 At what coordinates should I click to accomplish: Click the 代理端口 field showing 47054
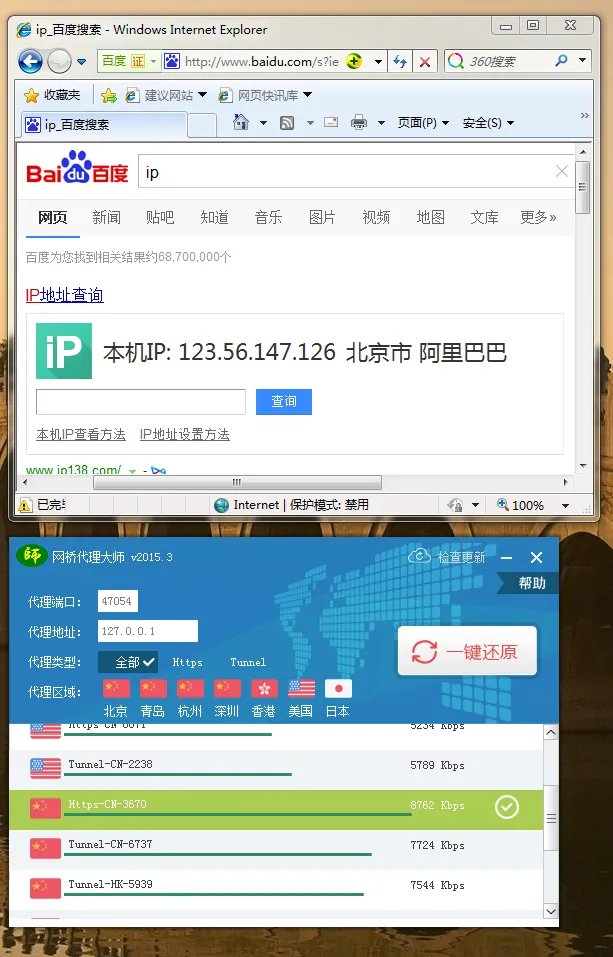(x=117, y=601)
